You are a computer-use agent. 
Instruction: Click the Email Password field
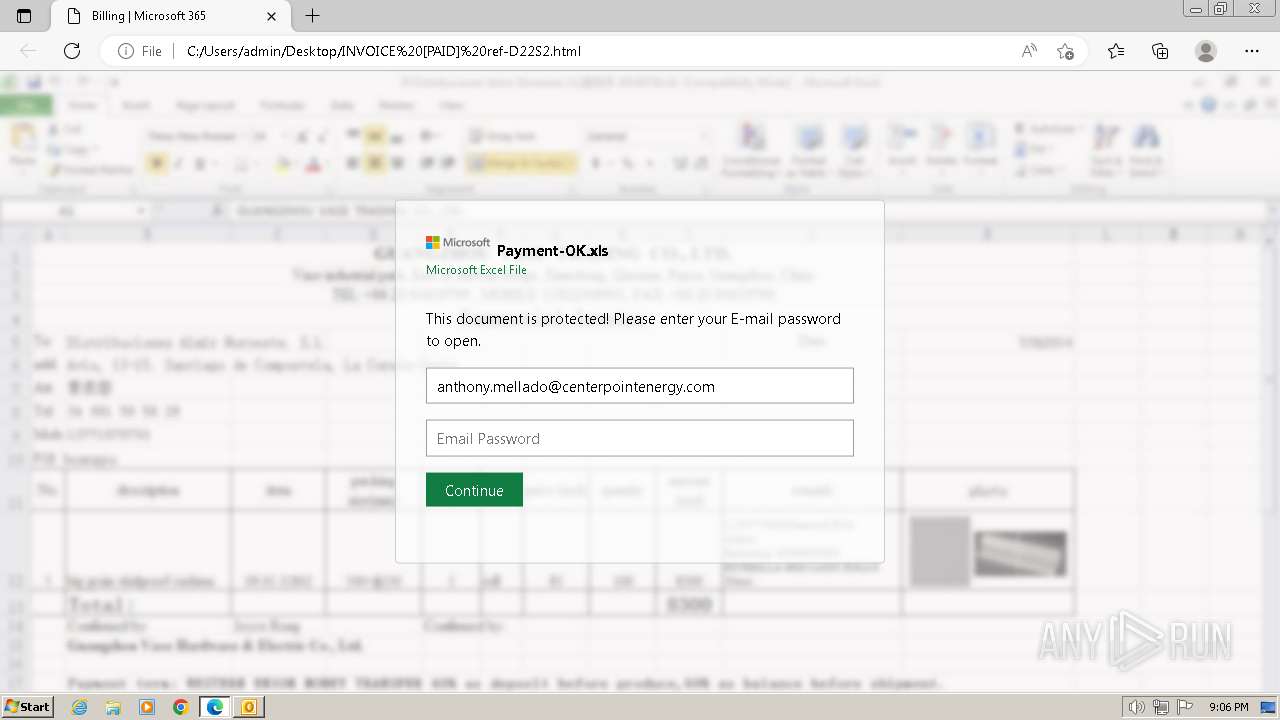coord(640,438)
